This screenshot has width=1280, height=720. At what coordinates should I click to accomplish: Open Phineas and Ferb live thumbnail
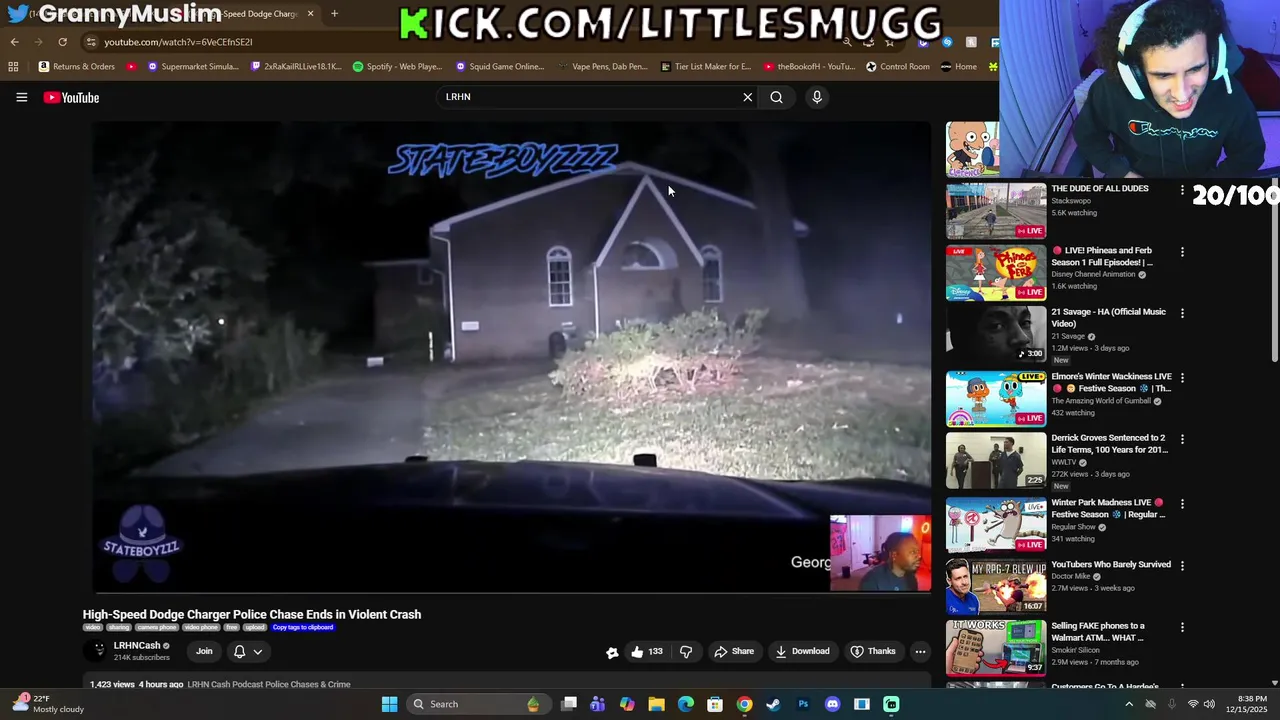996,273
